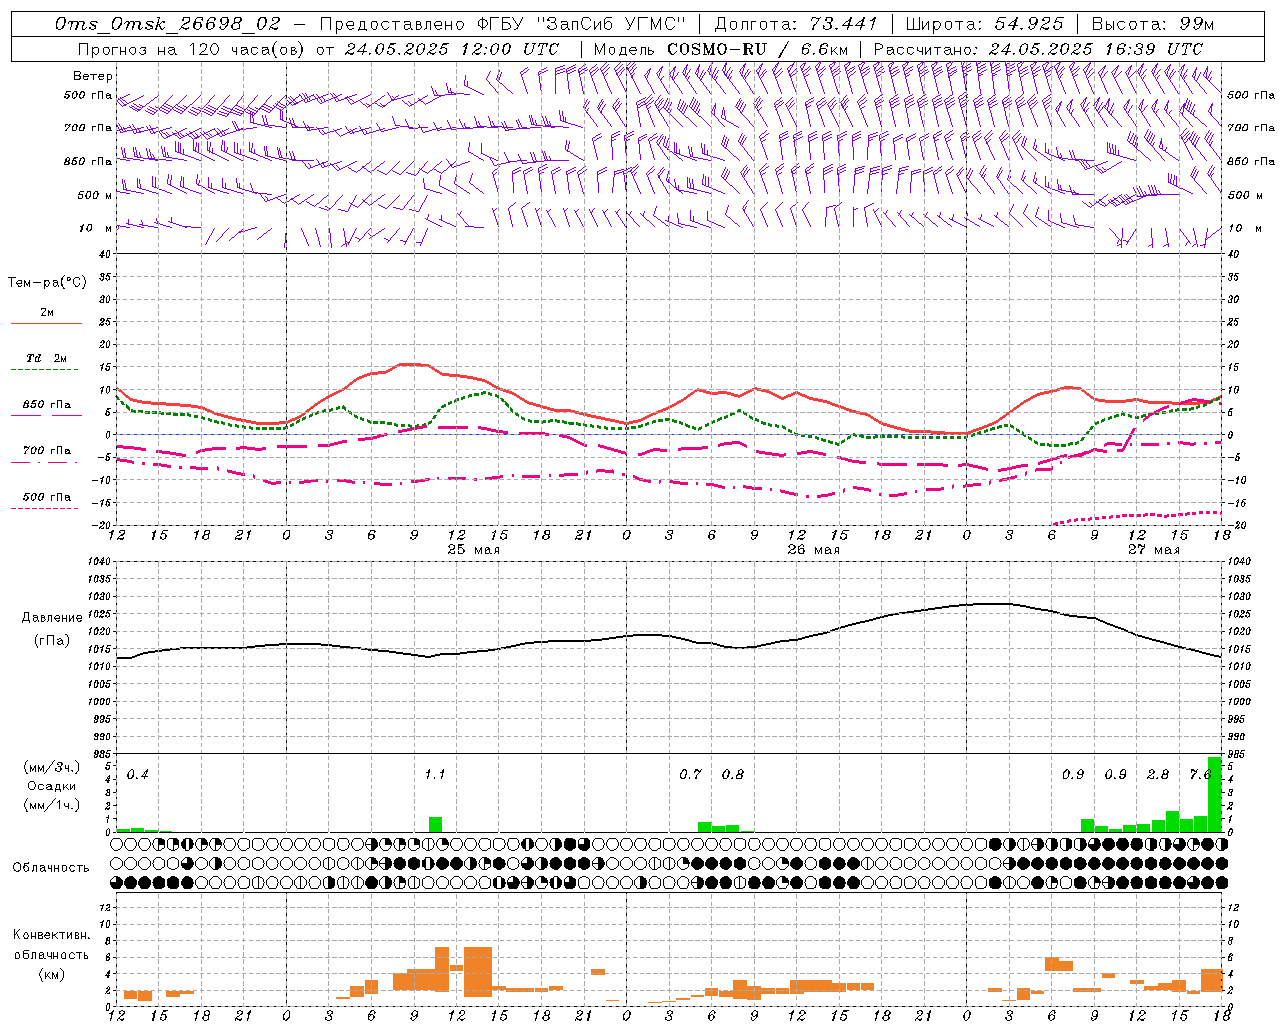The height and width of the screenshot is (1024, 1280).
Task: Click the 7.6 precipitation total
Action: [1200, 775]
